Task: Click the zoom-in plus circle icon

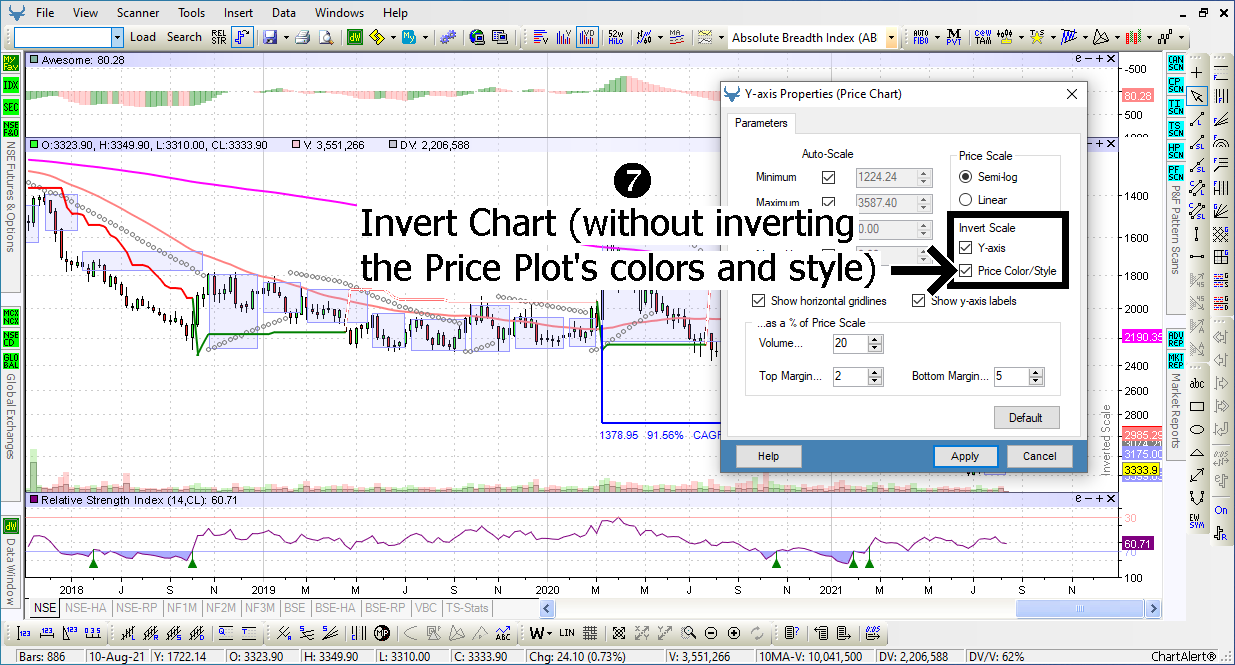Action: click(734, 632)
